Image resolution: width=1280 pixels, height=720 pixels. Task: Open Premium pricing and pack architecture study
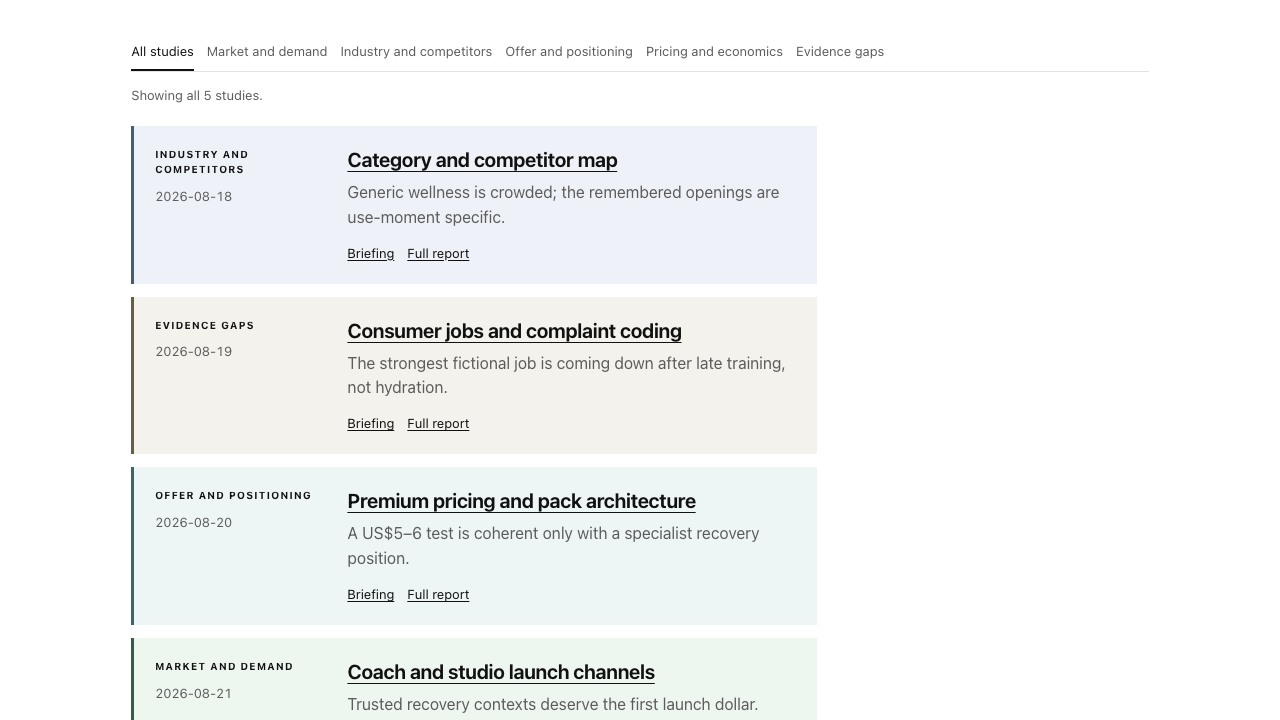(521, 501)
